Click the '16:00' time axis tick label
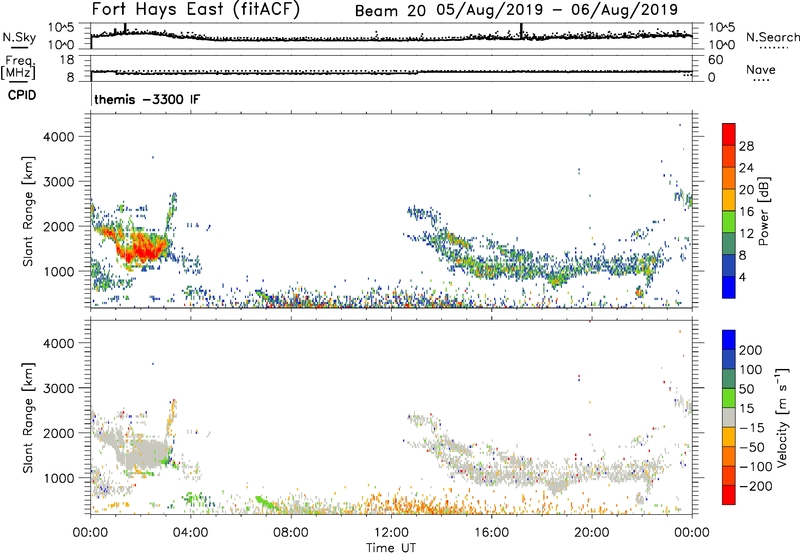The image size is (800, 554). tap(492, 533)
